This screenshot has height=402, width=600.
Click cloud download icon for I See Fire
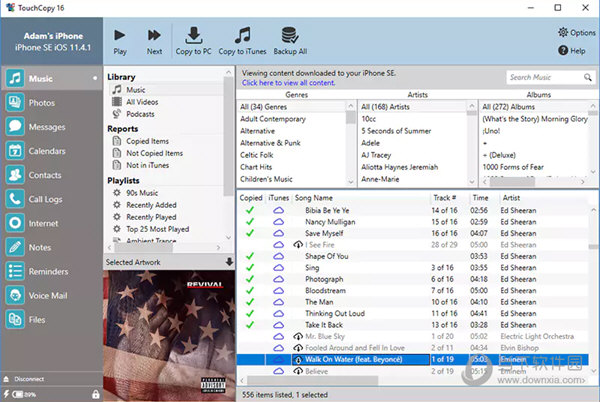(298, 244)
